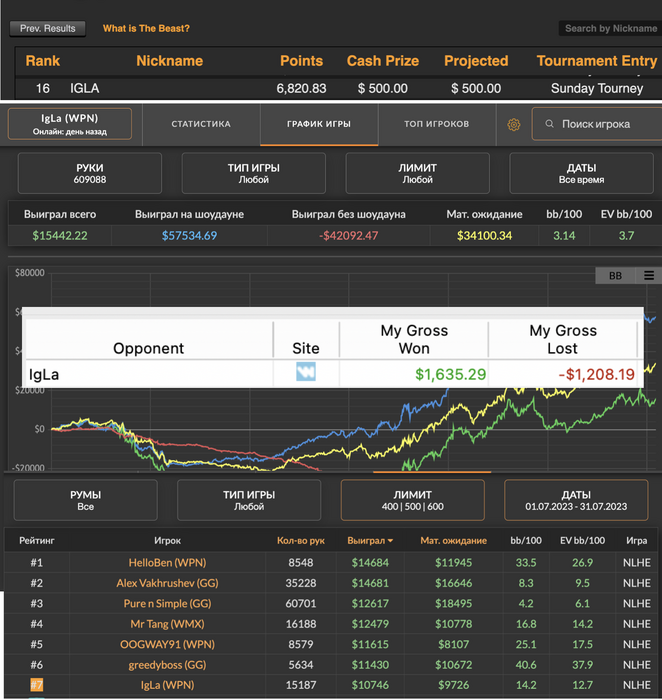The height and width of the screenshot is (700, 662).
Task: Toggle the BB chart units button
Action: (615, 275)
